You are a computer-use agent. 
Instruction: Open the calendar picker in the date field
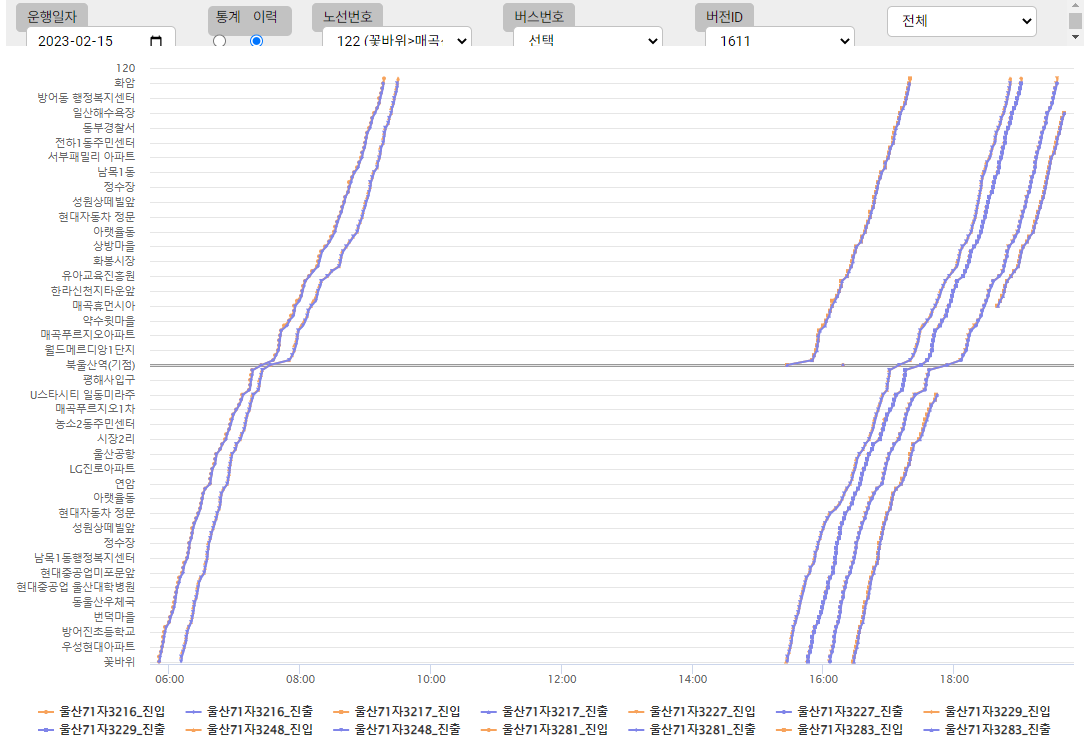click(x=156, y=41)
